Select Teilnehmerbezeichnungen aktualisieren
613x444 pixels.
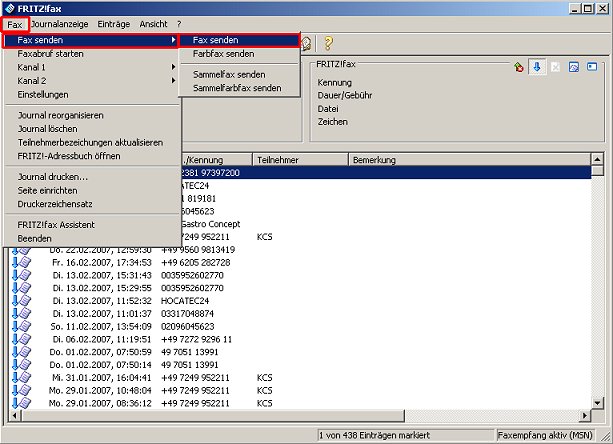(x=91, y=143)
